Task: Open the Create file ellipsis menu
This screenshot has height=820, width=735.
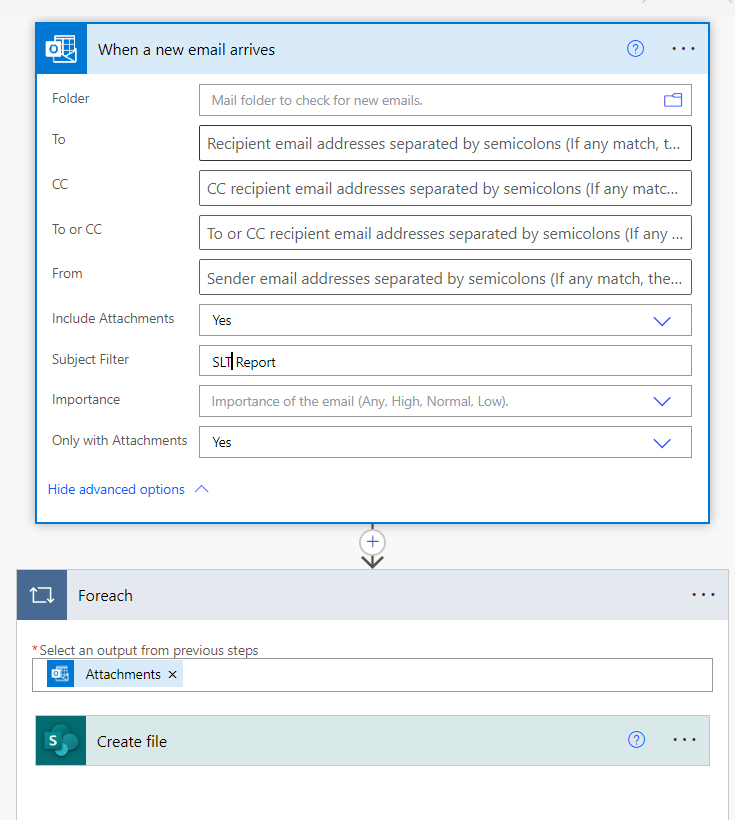Action: 684,739
